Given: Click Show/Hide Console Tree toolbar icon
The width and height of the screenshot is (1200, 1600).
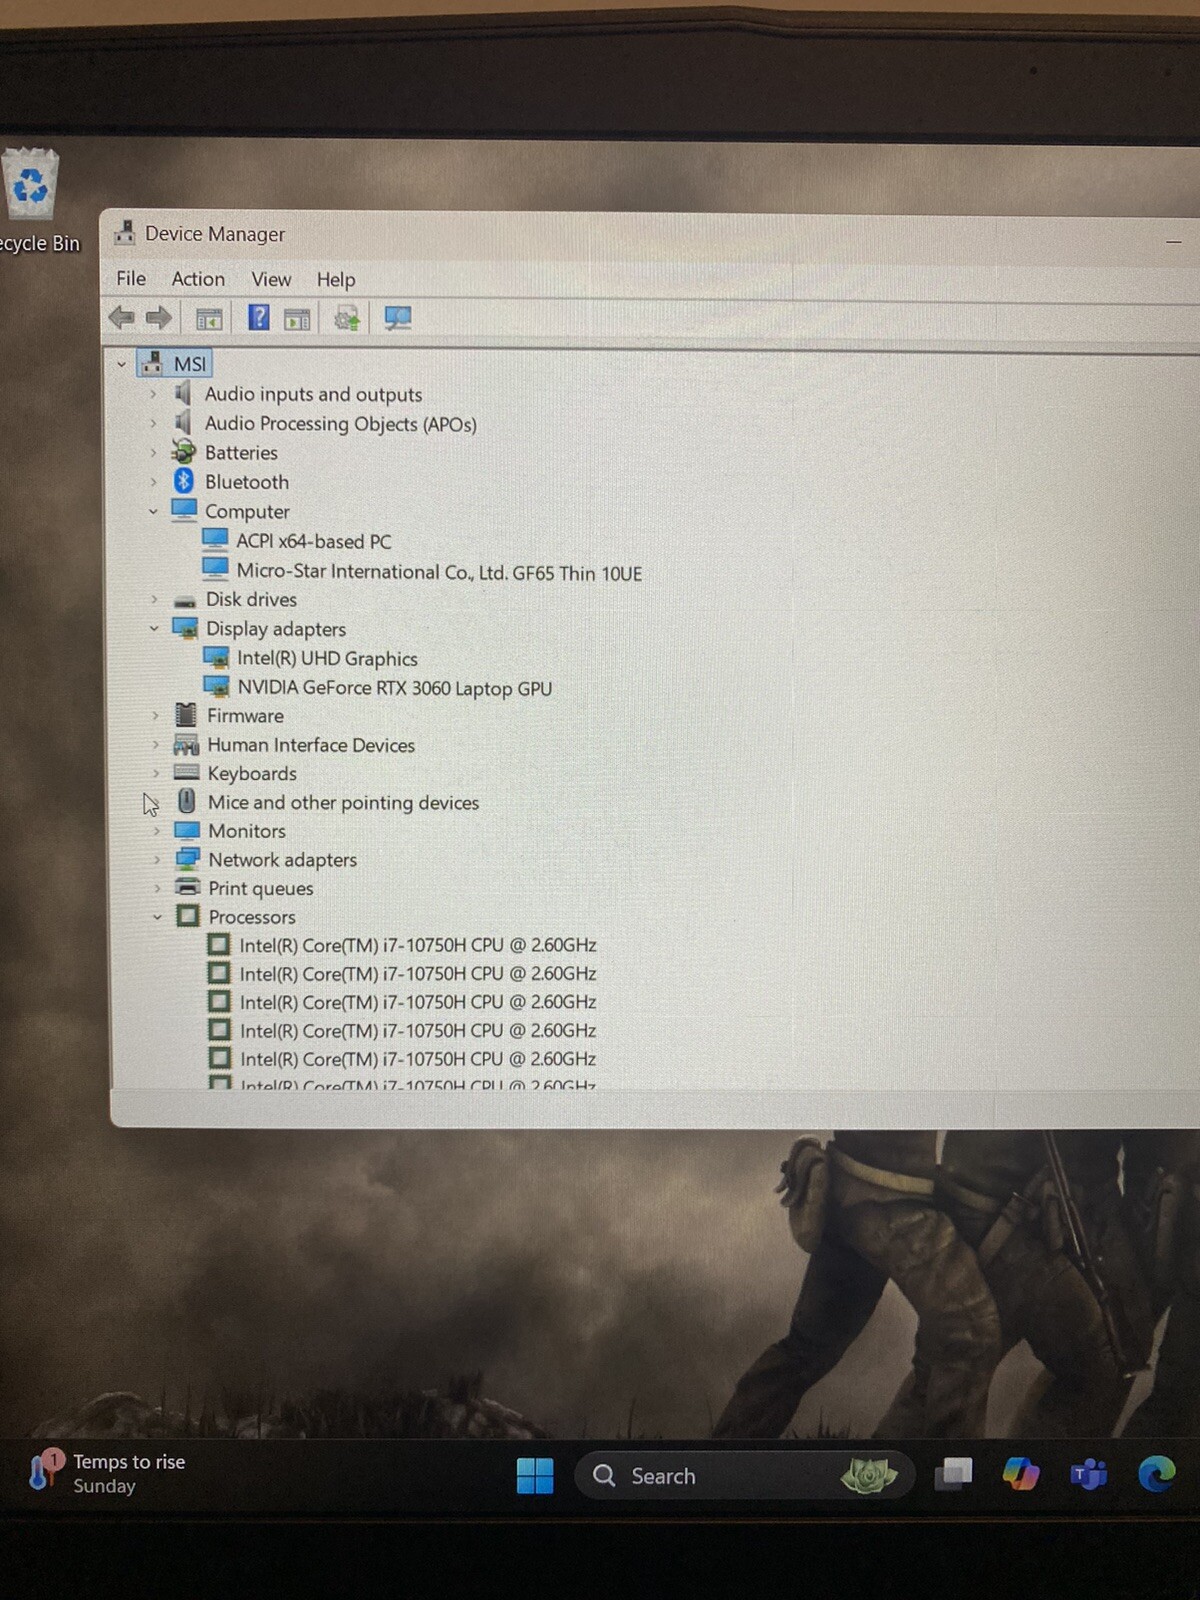Looking at the screenshot, I should [x=209, y=319].
